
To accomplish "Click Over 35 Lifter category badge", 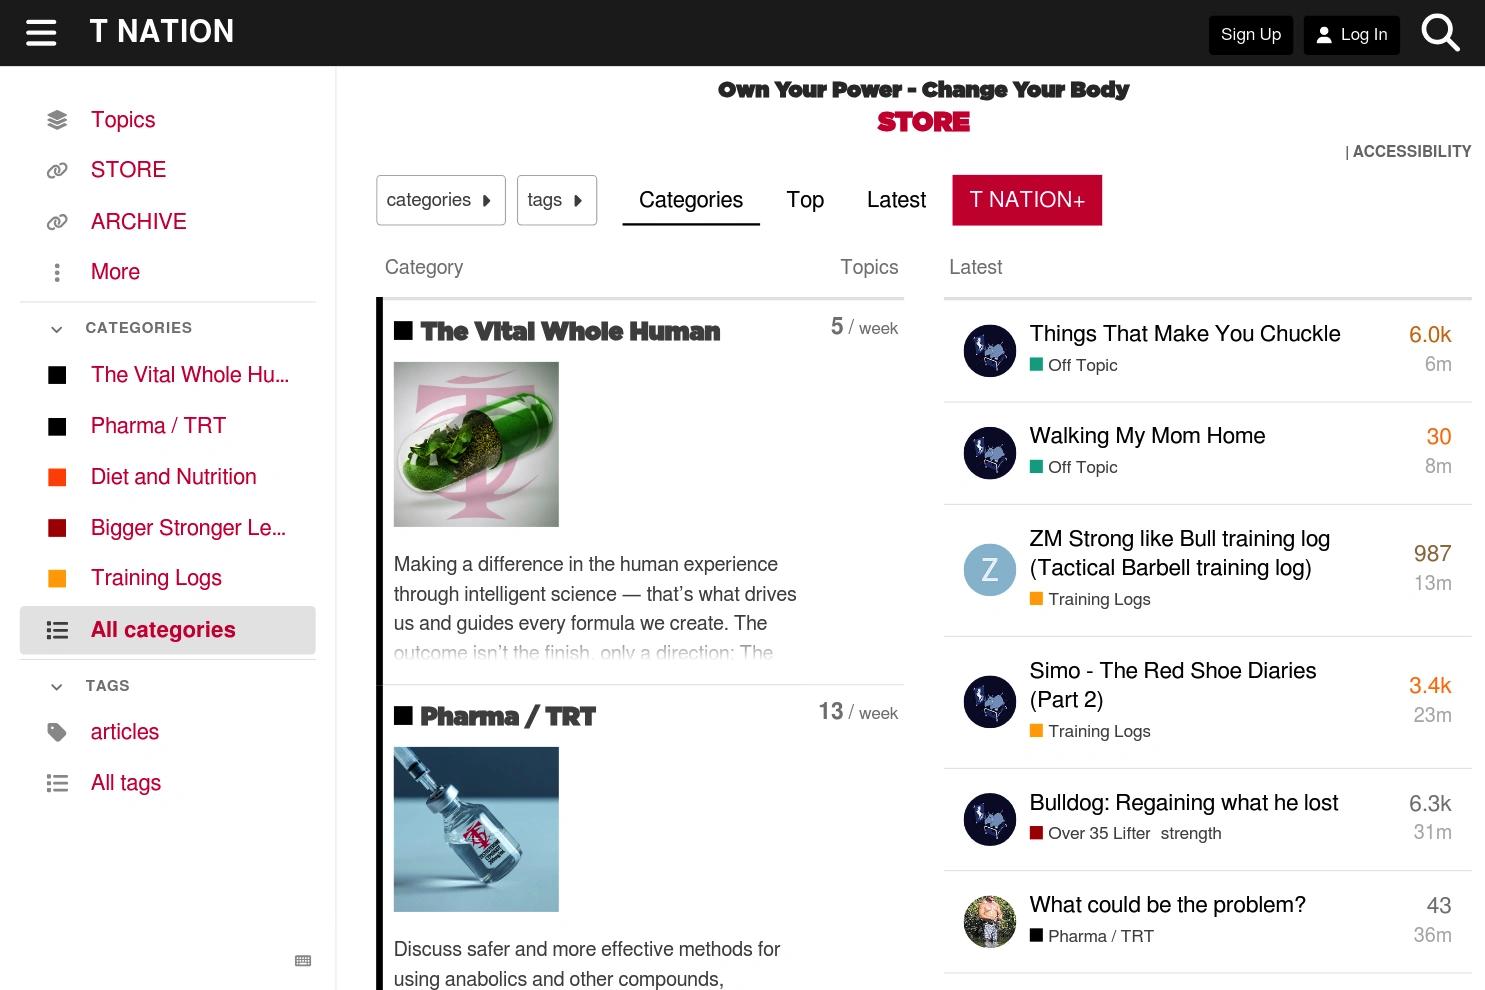I will [1090, 834].
